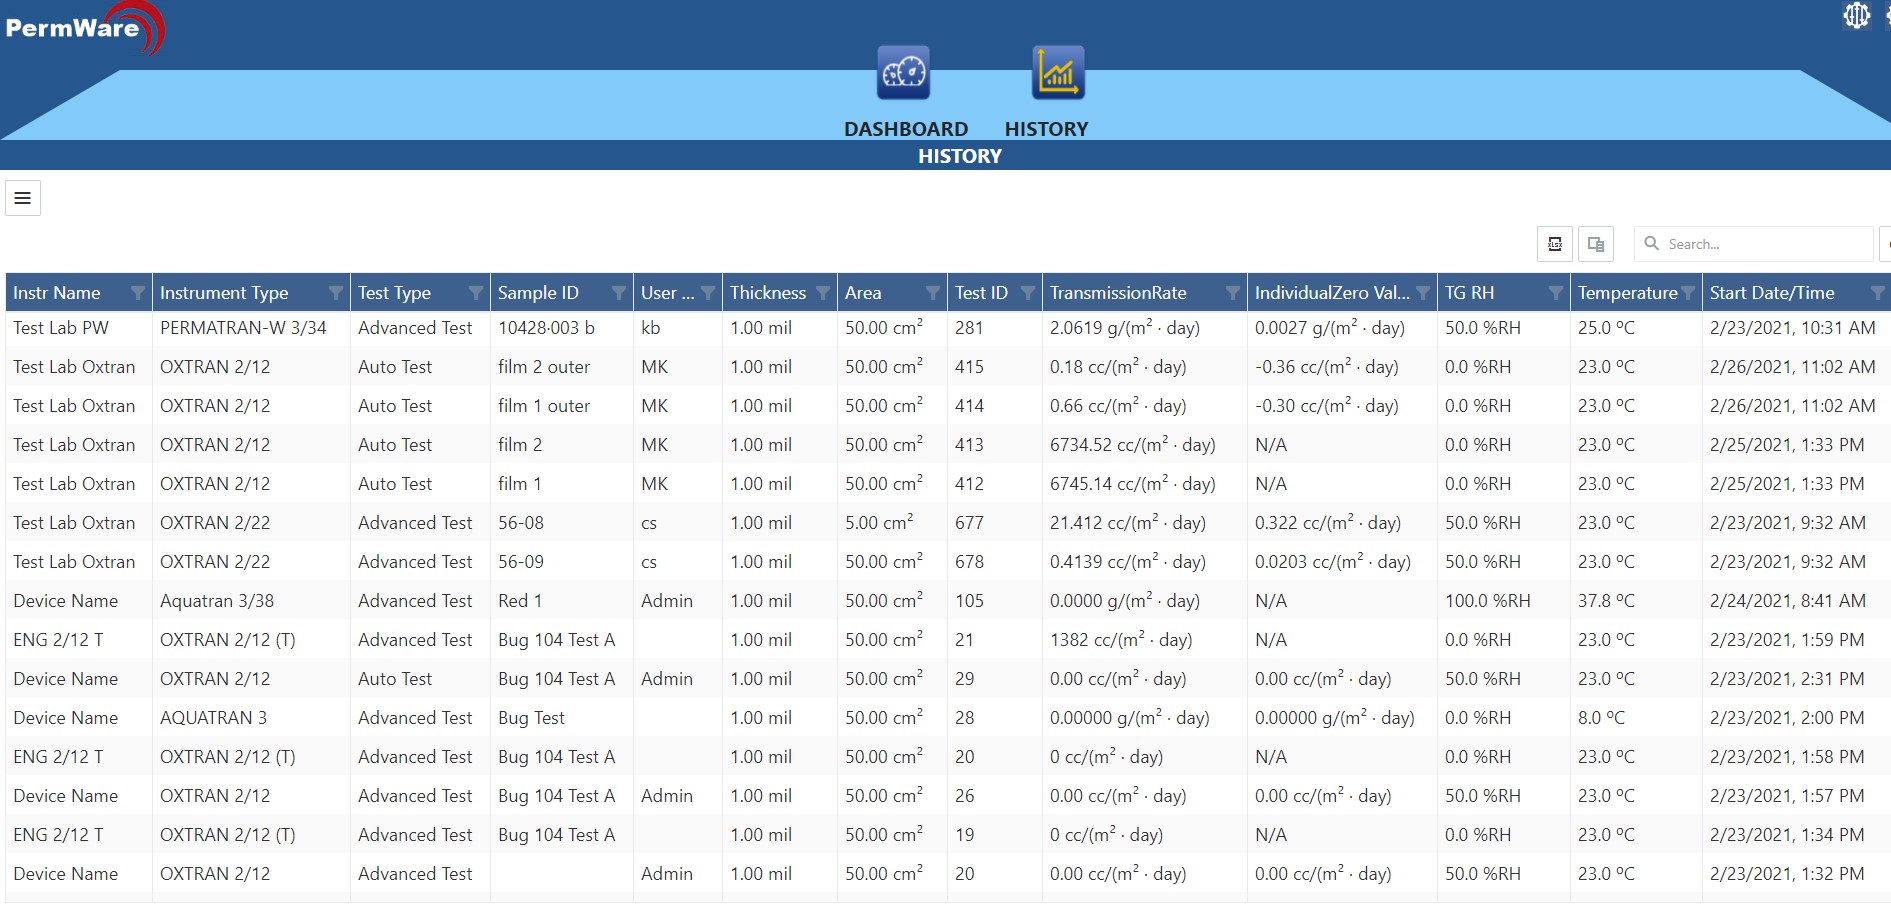Open the hamburger menu button
Image resolution: width=1891 pixels, height=904 pixels.
(x=23, y=198)
